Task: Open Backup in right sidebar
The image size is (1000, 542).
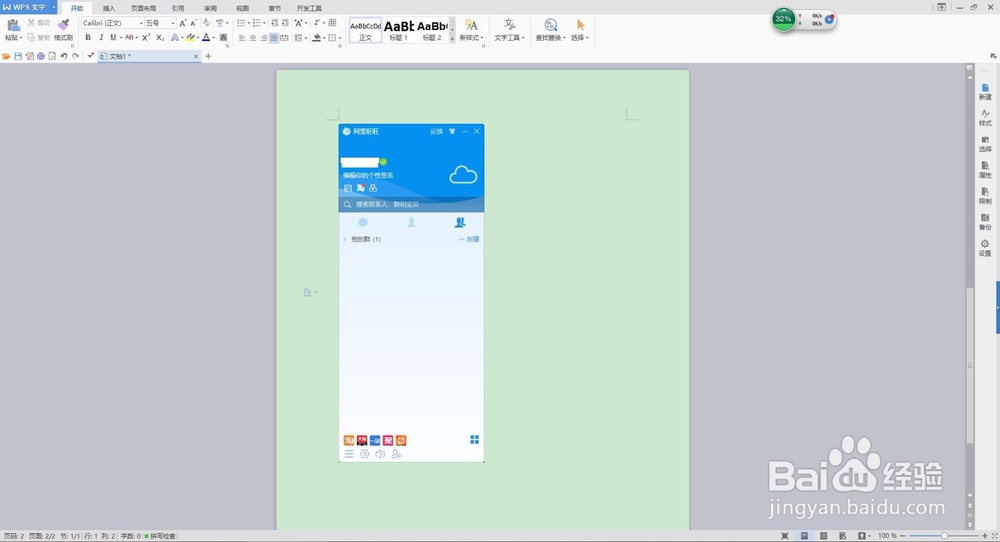Action: click(985, 221)
